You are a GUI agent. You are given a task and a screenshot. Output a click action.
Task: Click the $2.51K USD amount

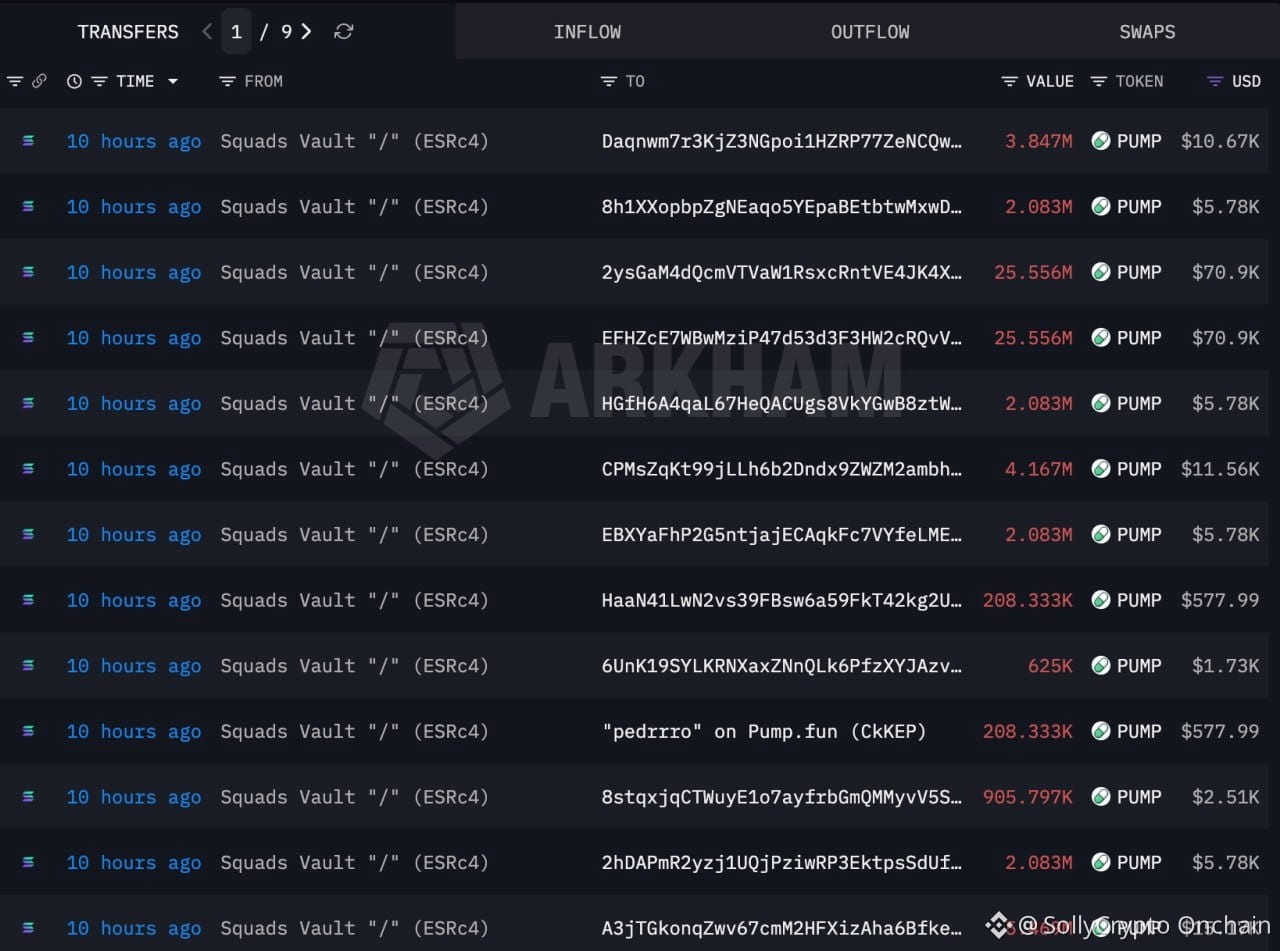click(x=1226, y=797)
